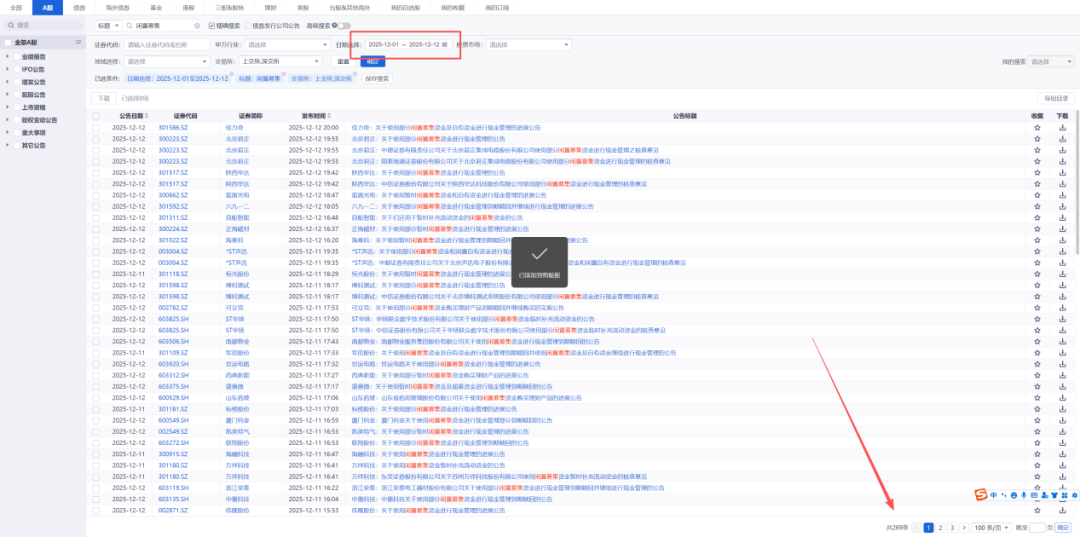Favorite the 可立克 announcement row
The height and width of the screenshot is (537, 1080).
[x=1037, y=307]
